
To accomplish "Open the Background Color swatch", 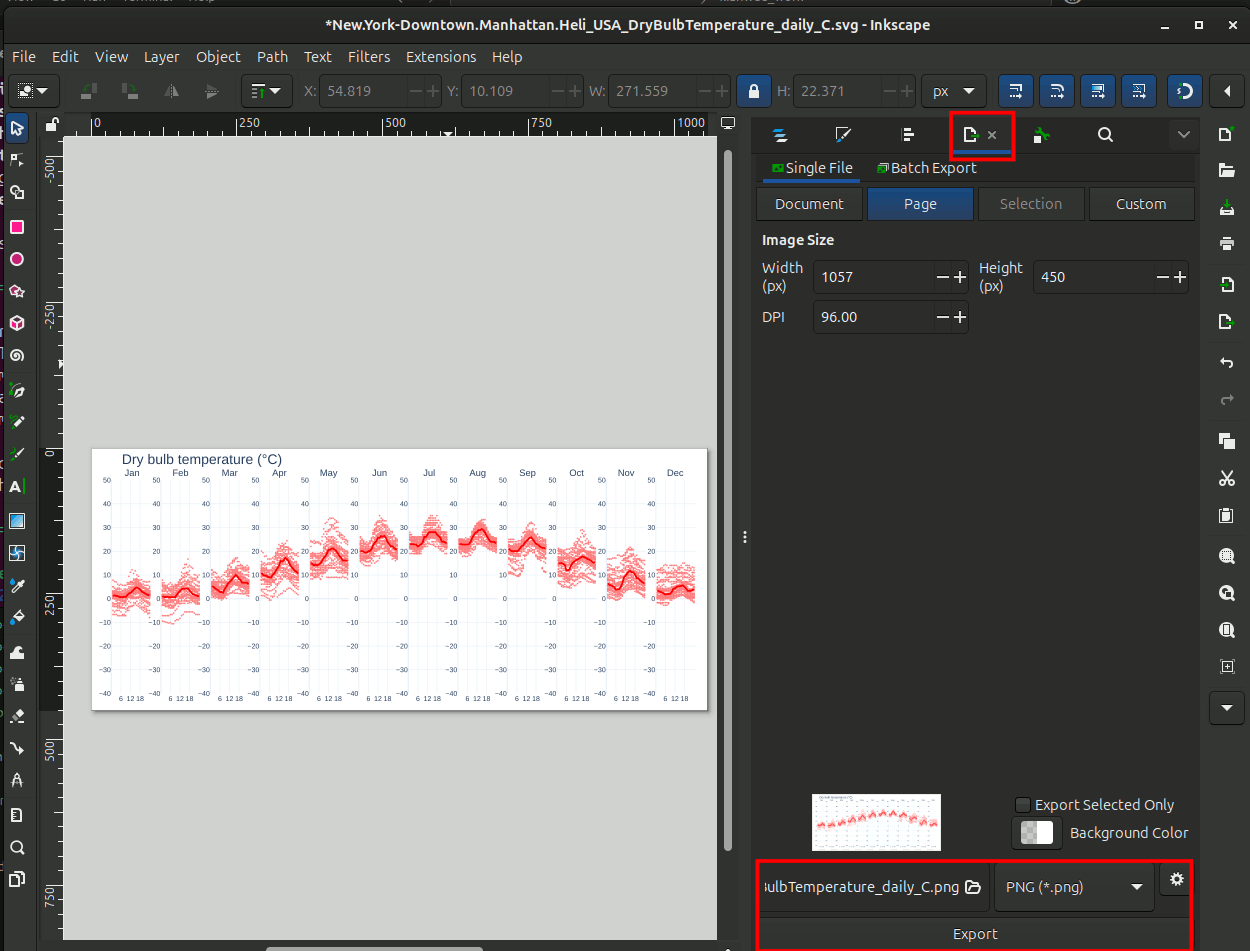I will click(x=1037, y=833).
